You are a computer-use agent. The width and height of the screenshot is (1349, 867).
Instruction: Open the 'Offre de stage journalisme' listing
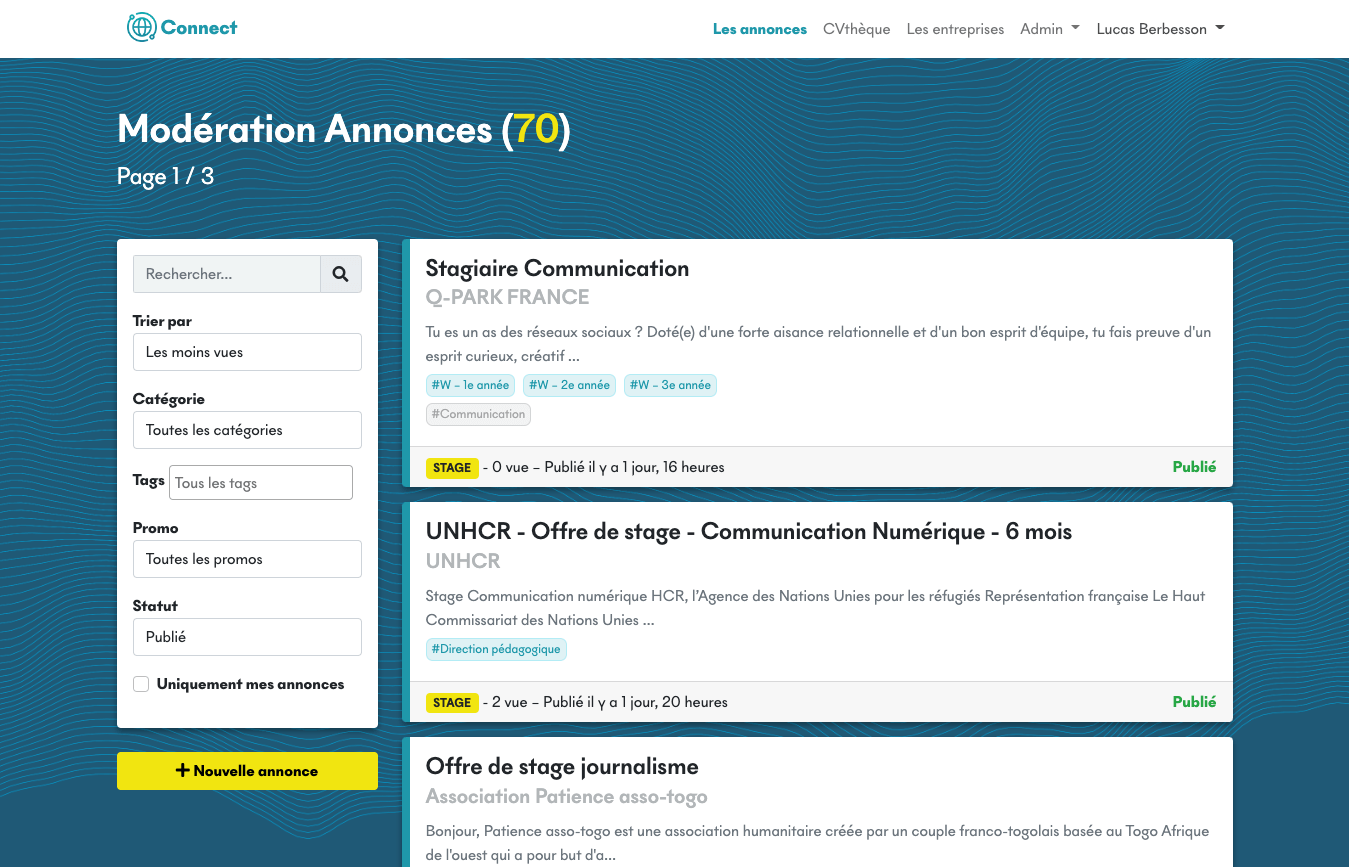click(562, 767)
